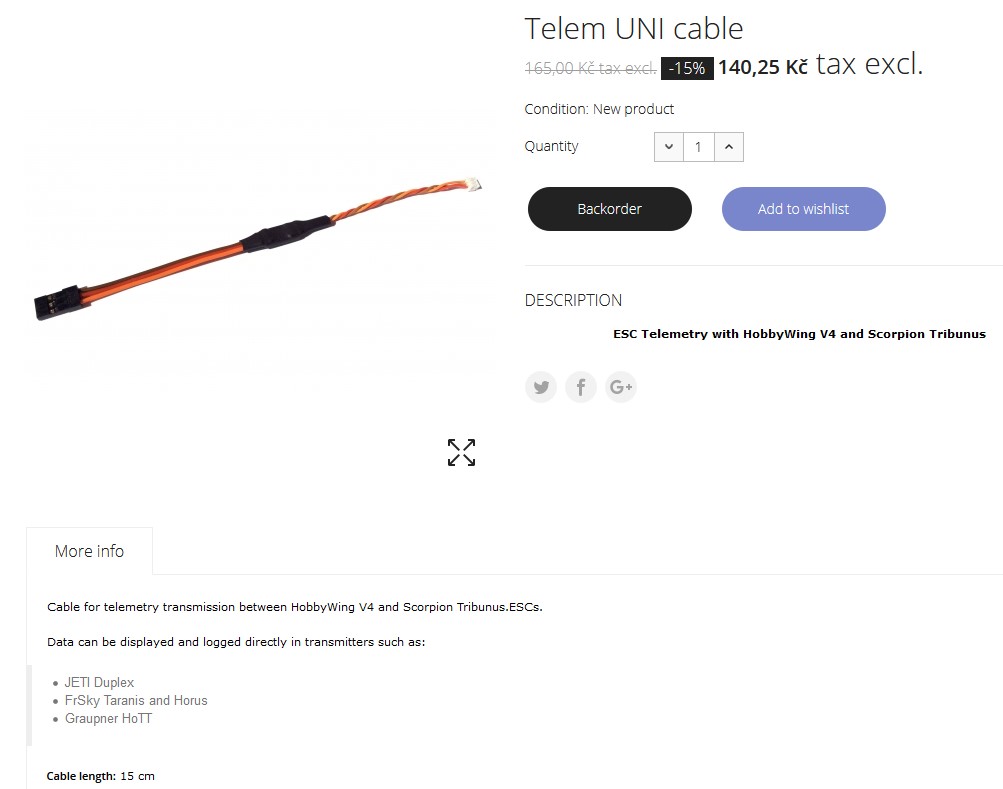The height and width of the screenshot is (789, 1003).
Task: Click the Graupner HoTT list item
Action: click(108, 718)
